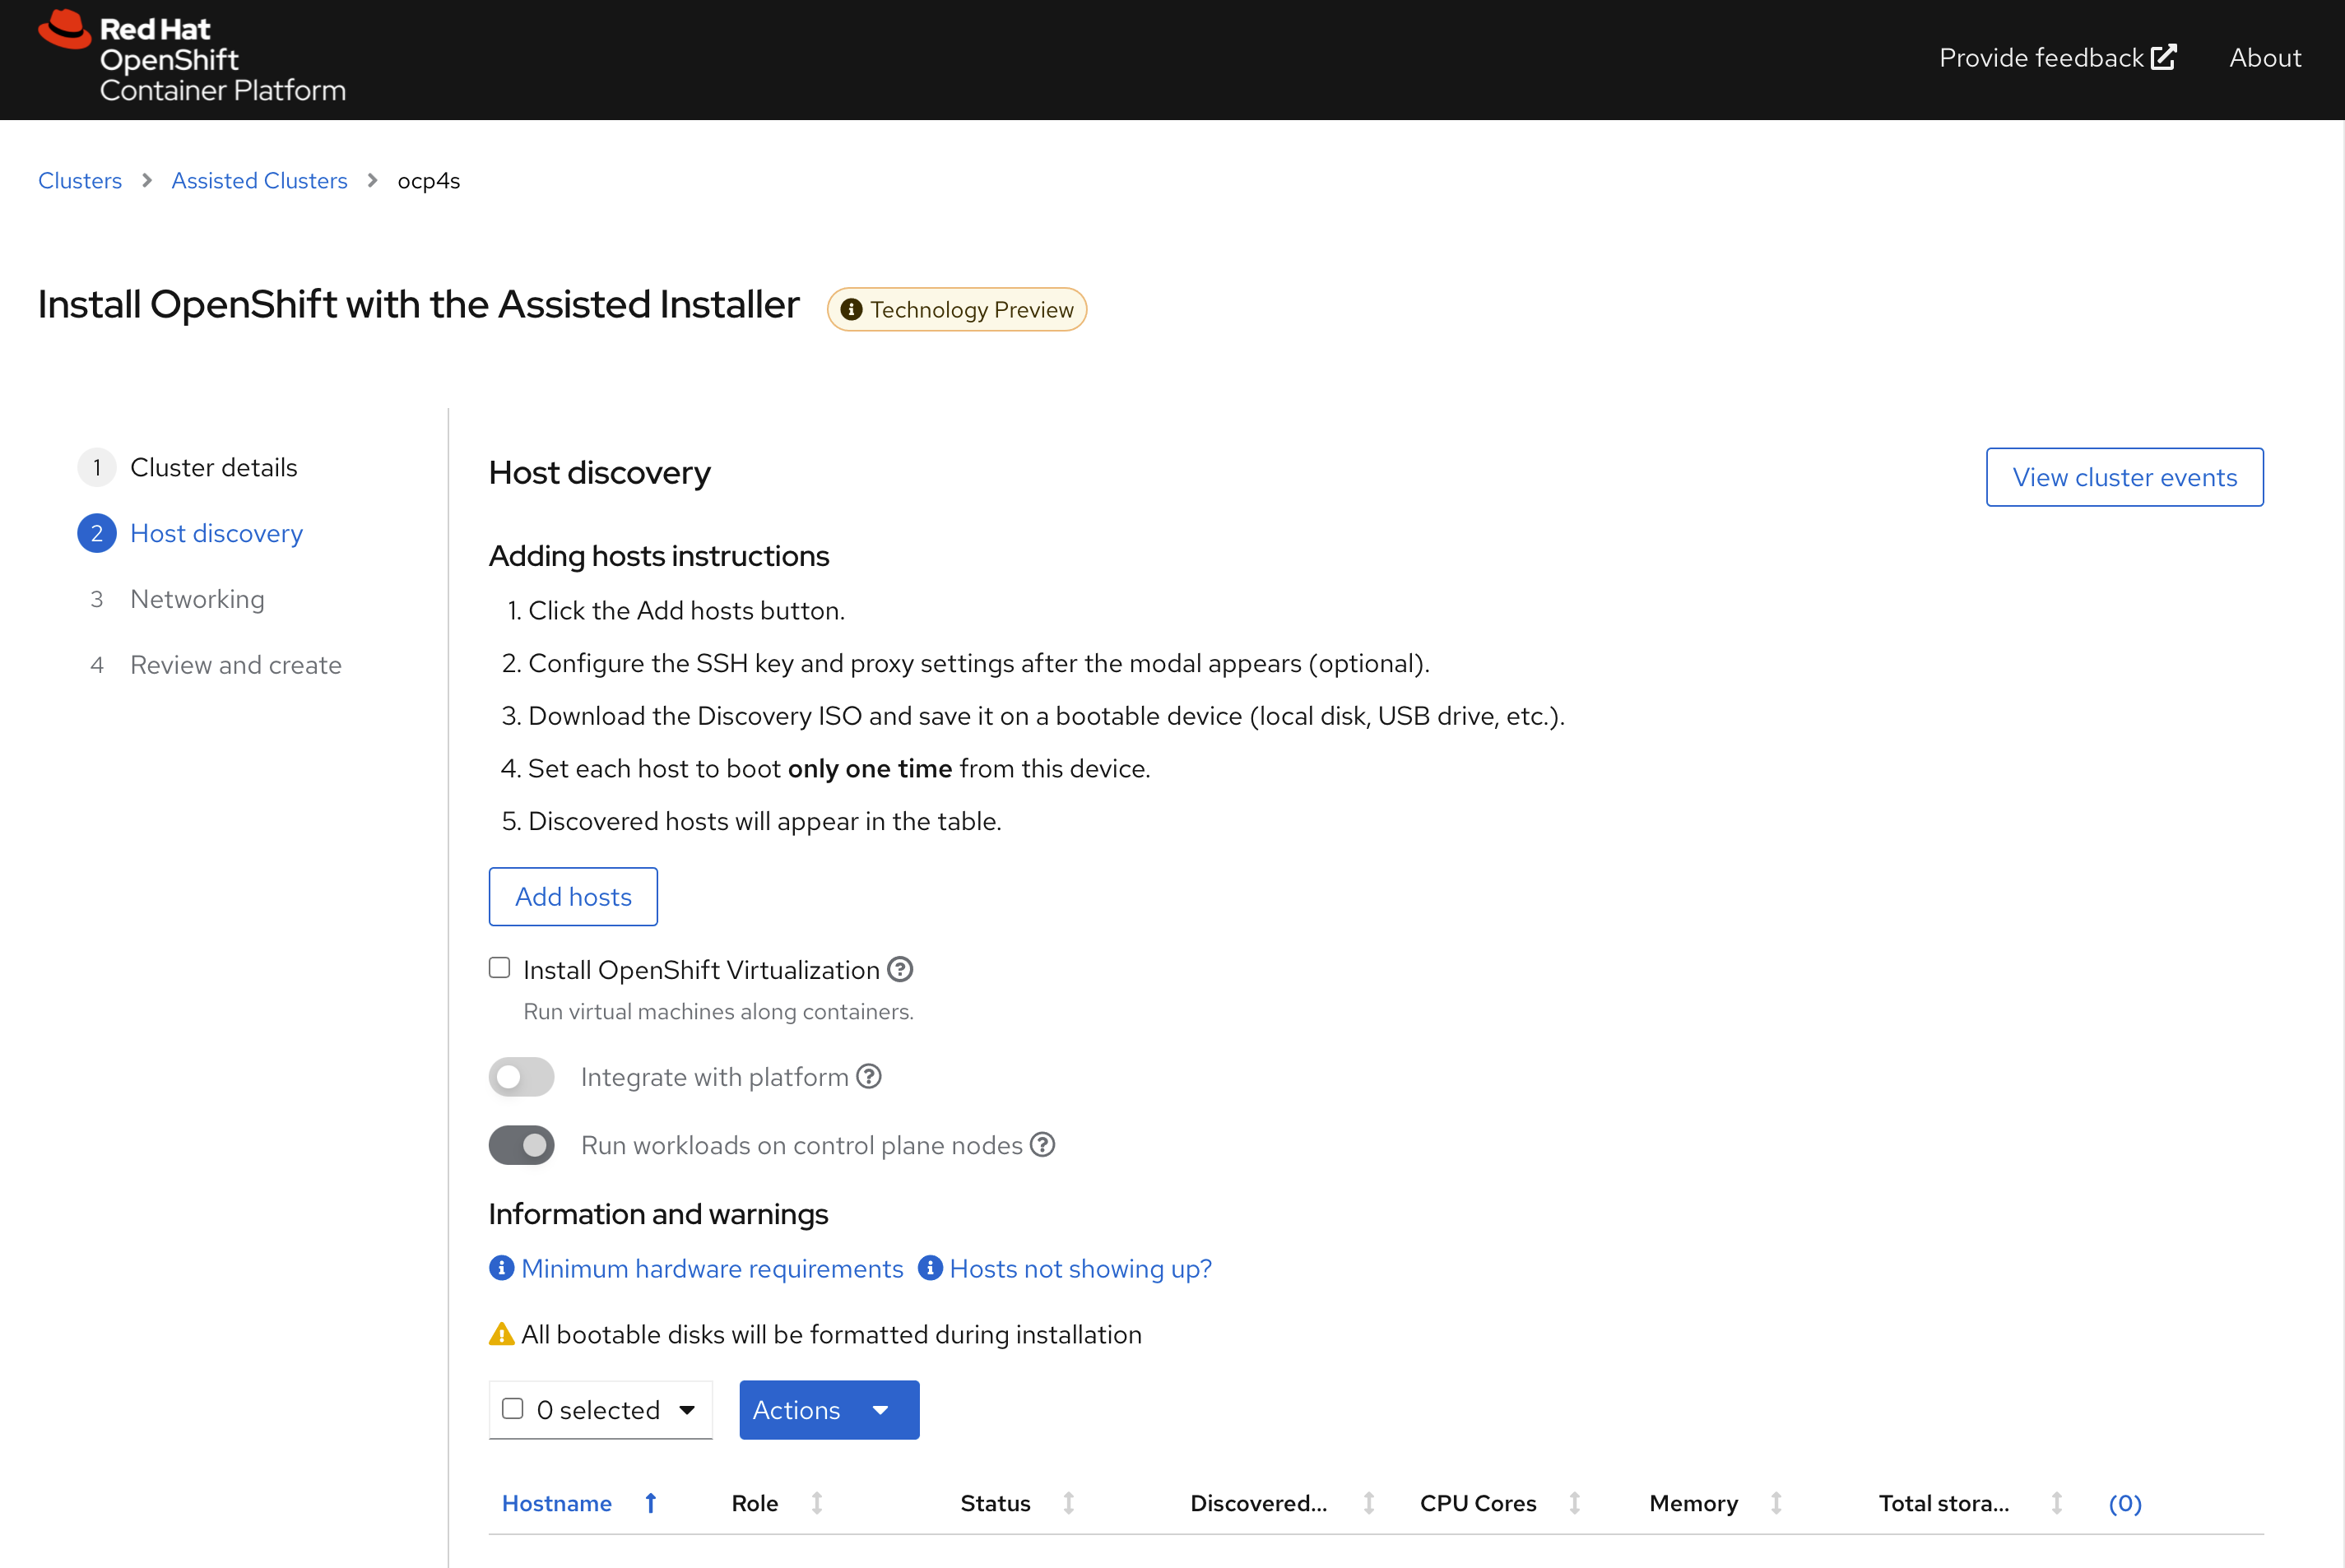Click help icon next to Integrate with platform

tap(869, 1076)
